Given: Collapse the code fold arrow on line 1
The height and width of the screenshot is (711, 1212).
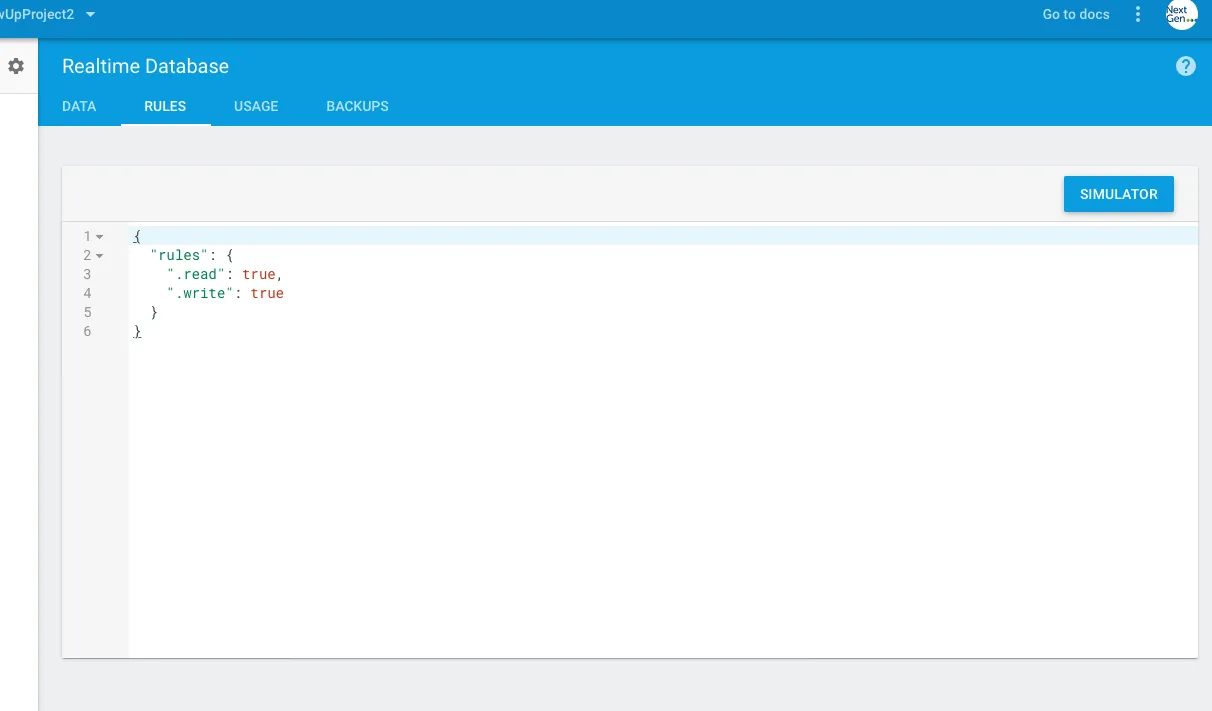Looking at the screenshot, I should pyautogui.click(x=100, y=237).
